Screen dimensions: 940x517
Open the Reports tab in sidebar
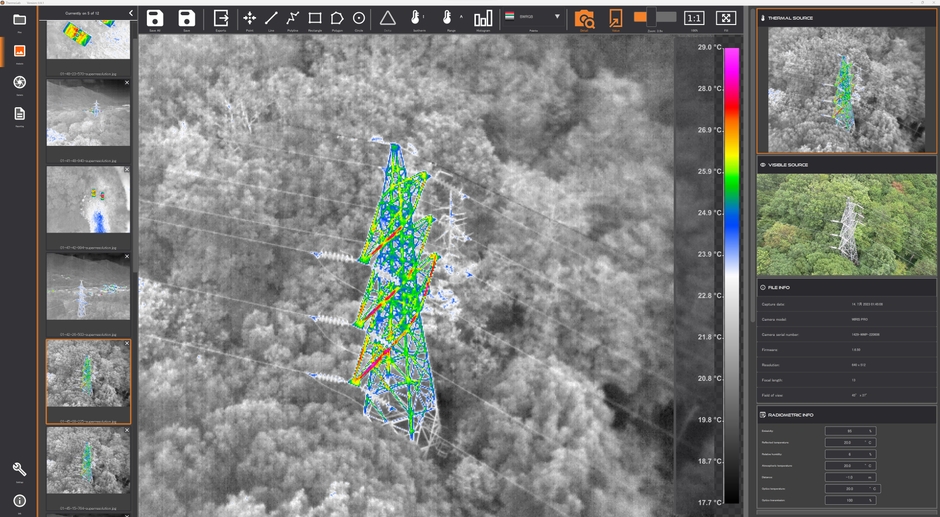(x=19, y=115)
